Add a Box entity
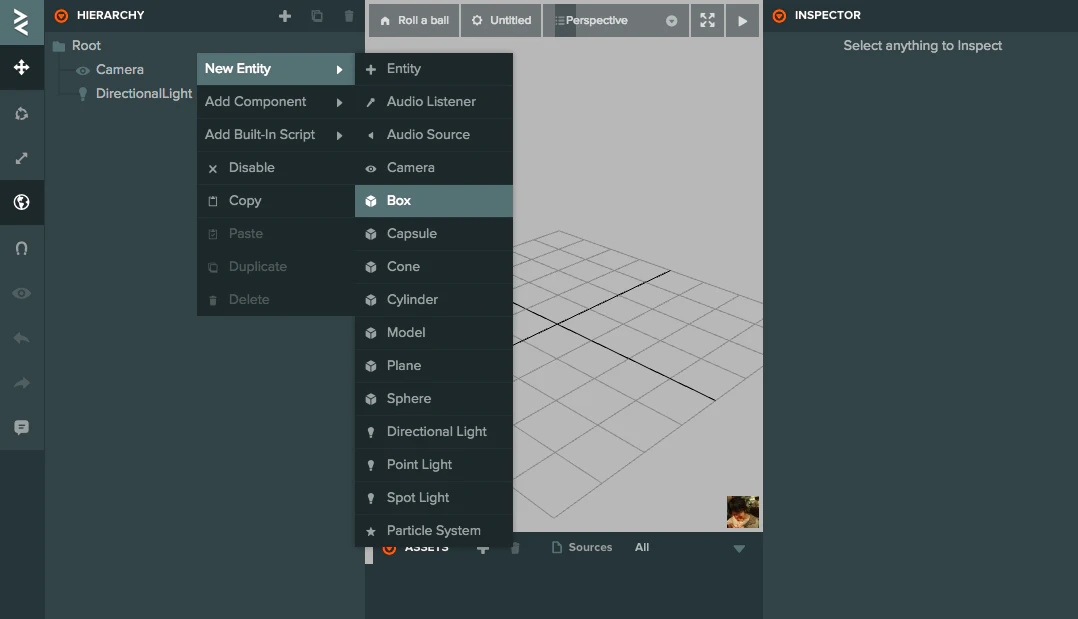 434,201
